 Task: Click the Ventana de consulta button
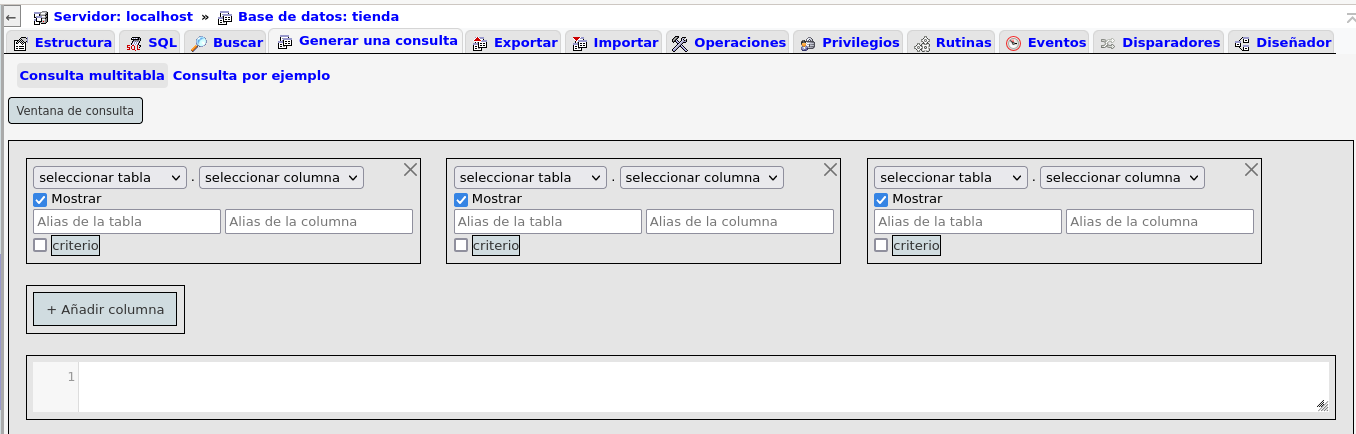(x=75, y=111)
